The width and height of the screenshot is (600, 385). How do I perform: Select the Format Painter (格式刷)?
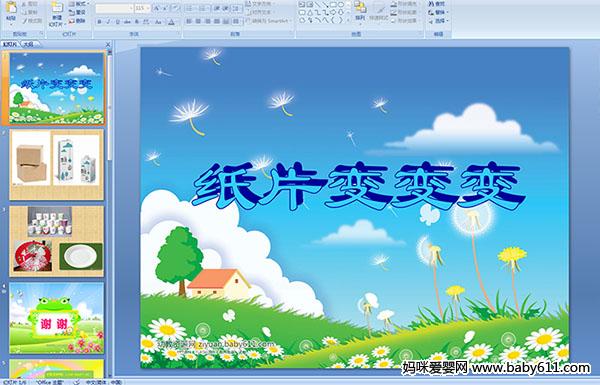[x=32, y=21]
